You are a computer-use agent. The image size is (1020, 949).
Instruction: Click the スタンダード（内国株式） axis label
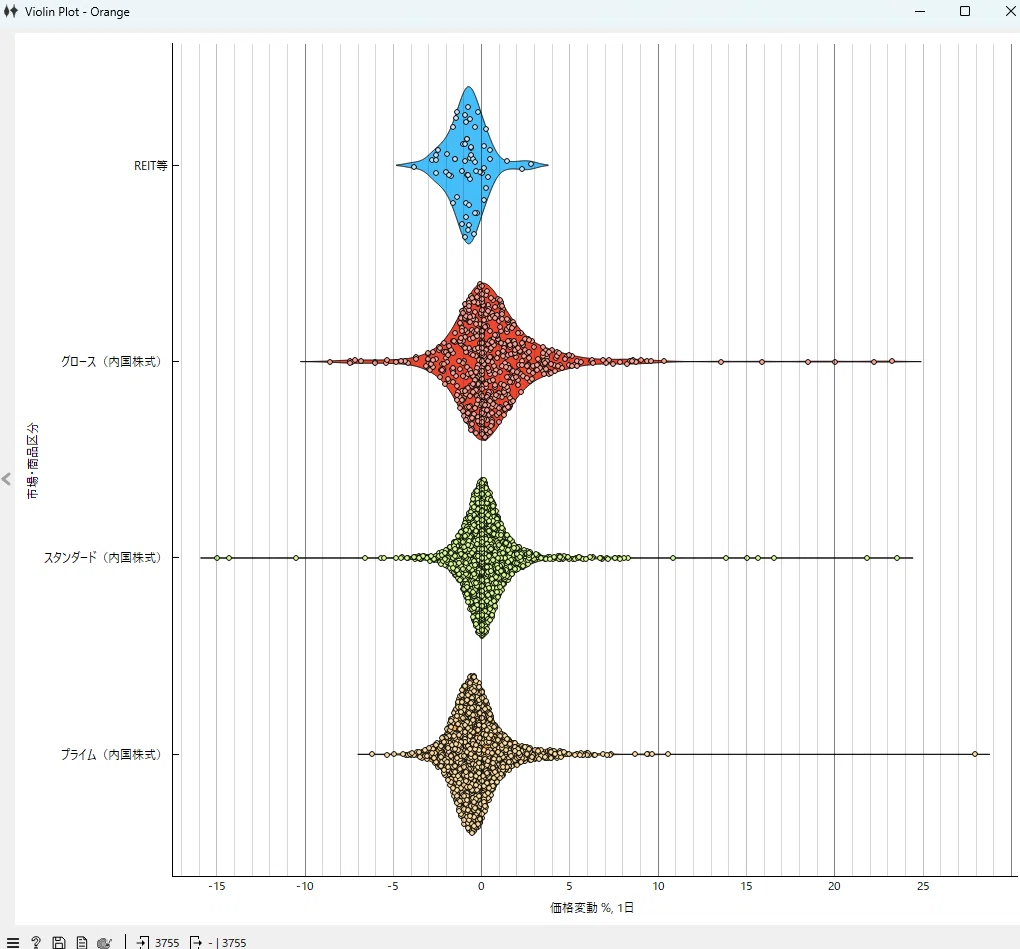coord(102,558)
